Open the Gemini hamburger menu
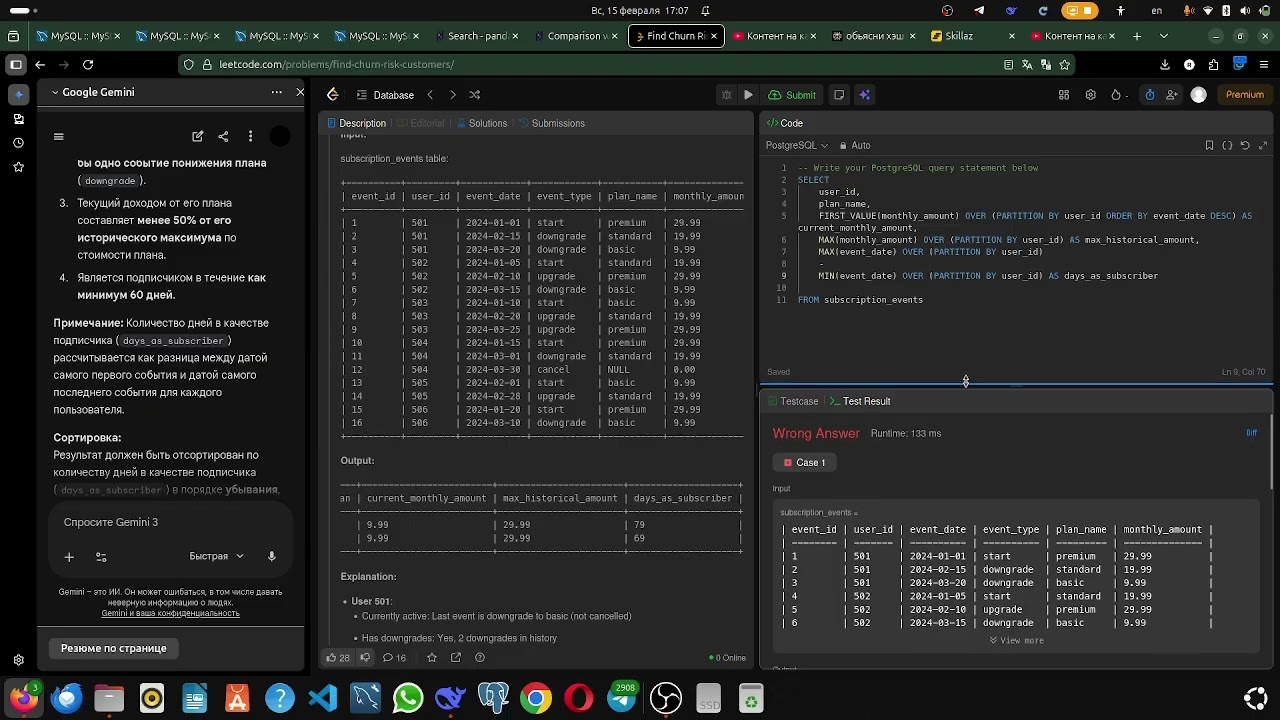 pos(59,137)
